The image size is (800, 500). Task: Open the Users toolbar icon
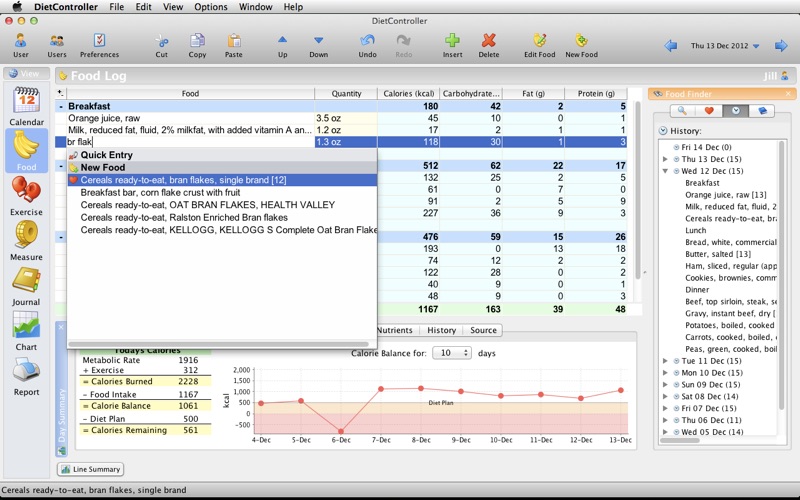pos(57,45)
